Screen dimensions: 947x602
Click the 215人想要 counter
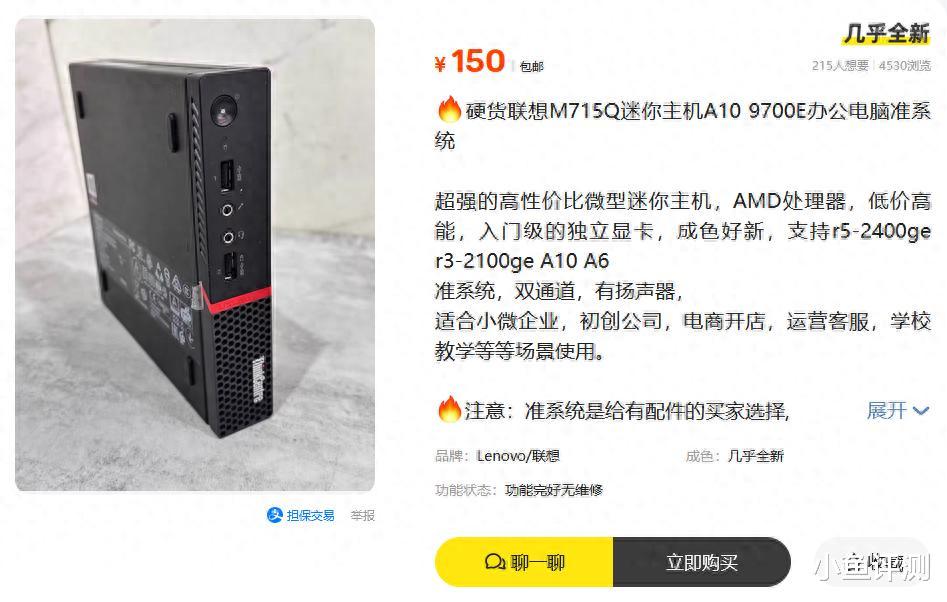tap(840, 65)
